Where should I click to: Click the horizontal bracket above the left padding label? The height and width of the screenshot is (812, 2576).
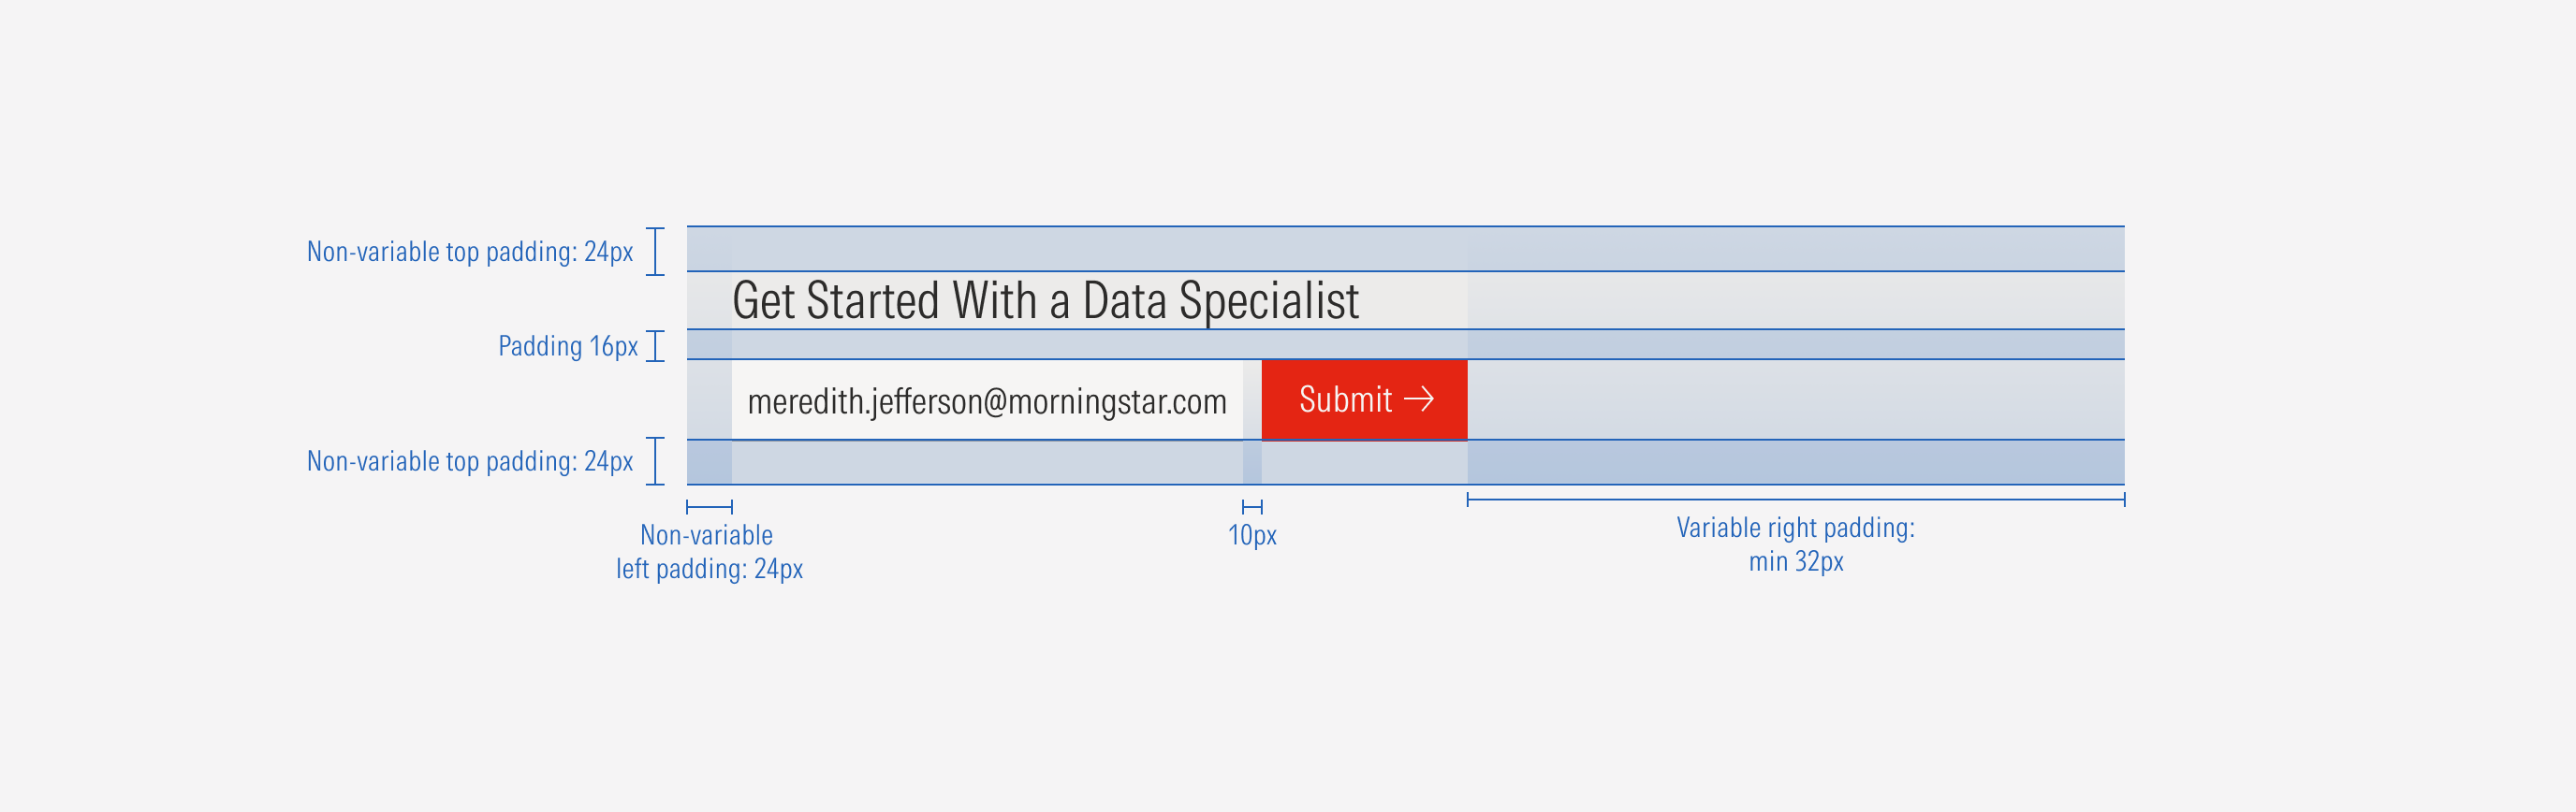(709, 507)
